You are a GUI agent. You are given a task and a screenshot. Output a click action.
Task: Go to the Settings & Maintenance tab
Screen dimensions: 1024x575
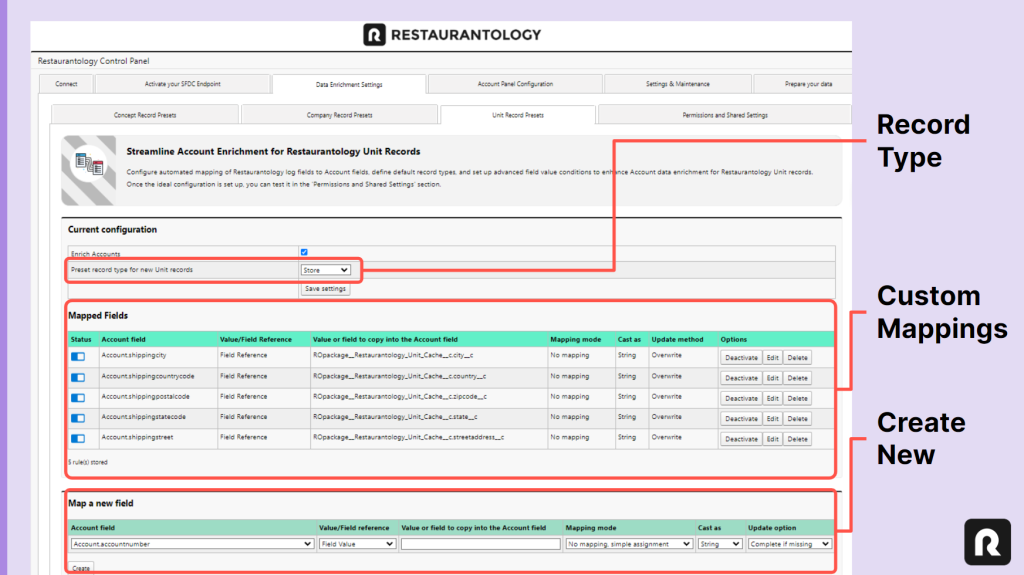tap(678, 84)
